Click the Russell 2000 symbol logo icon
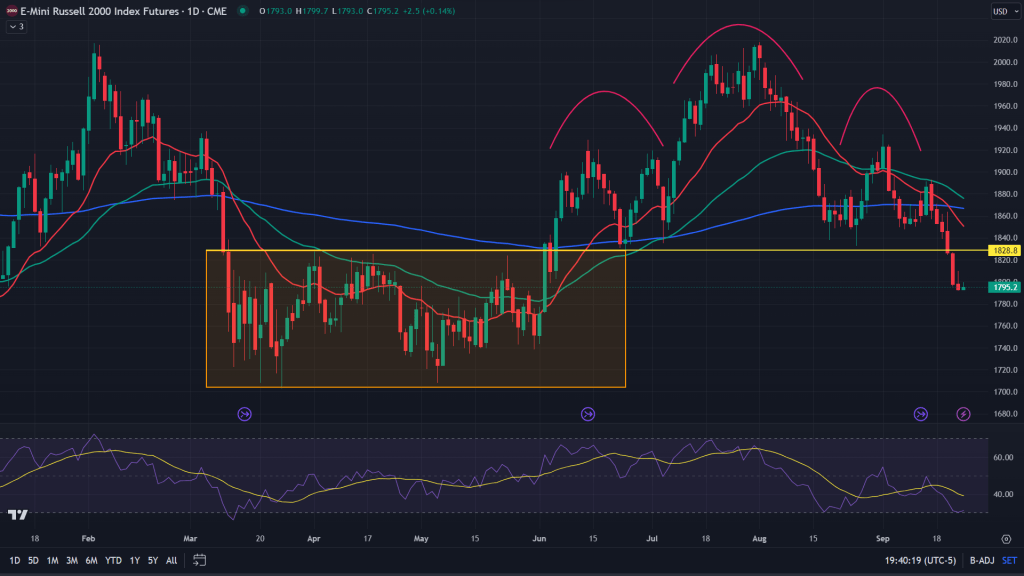 click(x=10, y=11)
